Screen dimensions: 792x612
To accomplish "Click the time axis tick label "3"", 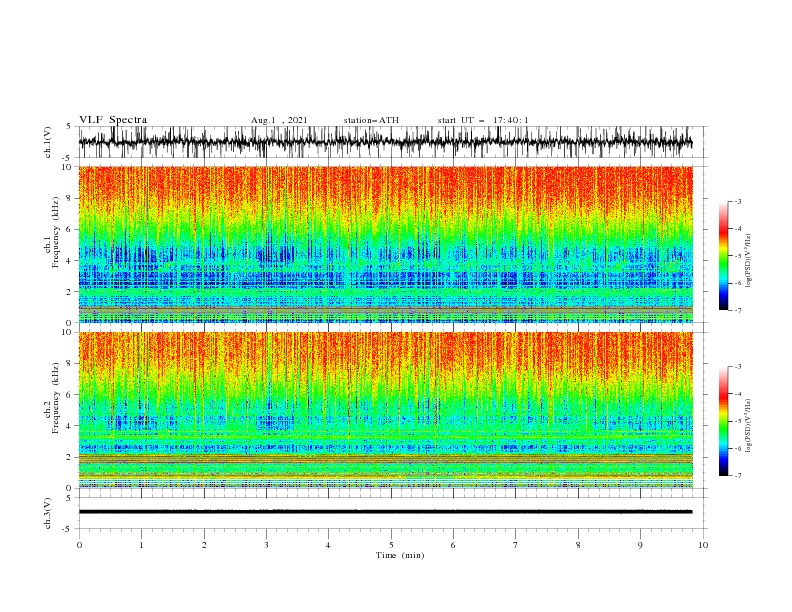I will coord(266,545).
